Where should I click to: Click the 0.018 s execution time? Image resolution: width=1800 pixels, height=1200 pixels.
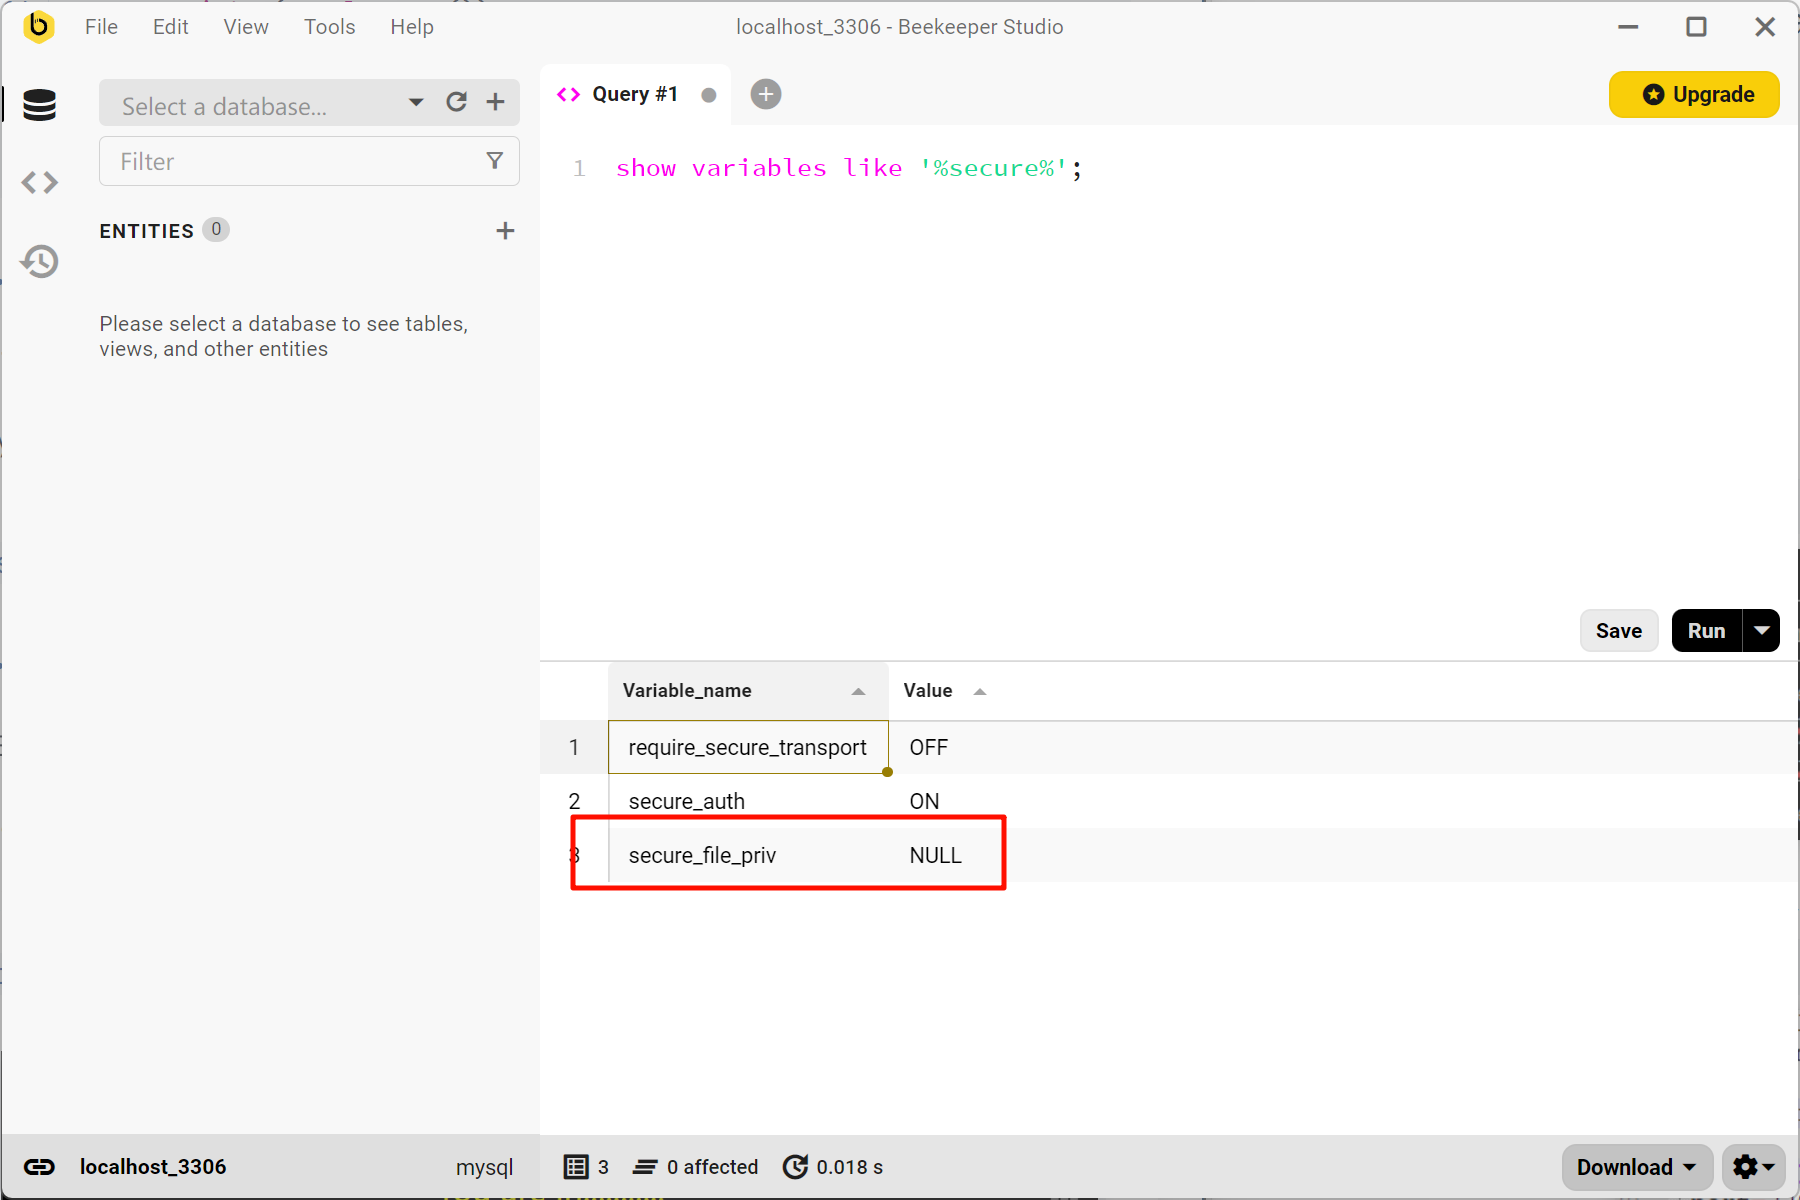click(x=849, y=1167)
